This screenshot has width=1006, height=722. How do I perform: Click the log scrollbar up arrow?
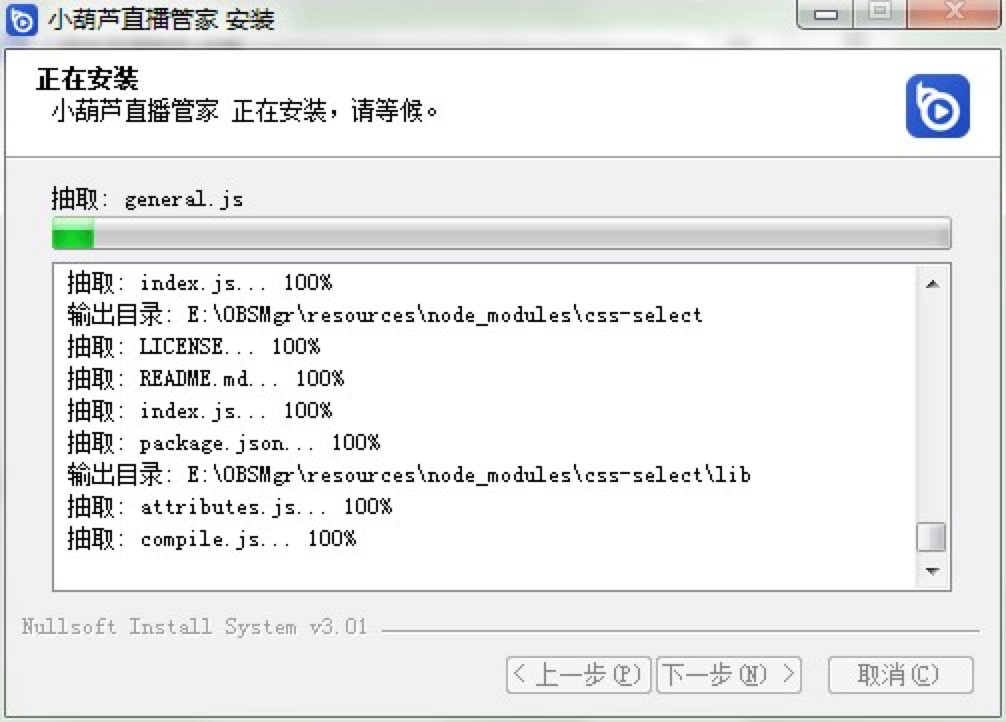[x=932, y=284]
